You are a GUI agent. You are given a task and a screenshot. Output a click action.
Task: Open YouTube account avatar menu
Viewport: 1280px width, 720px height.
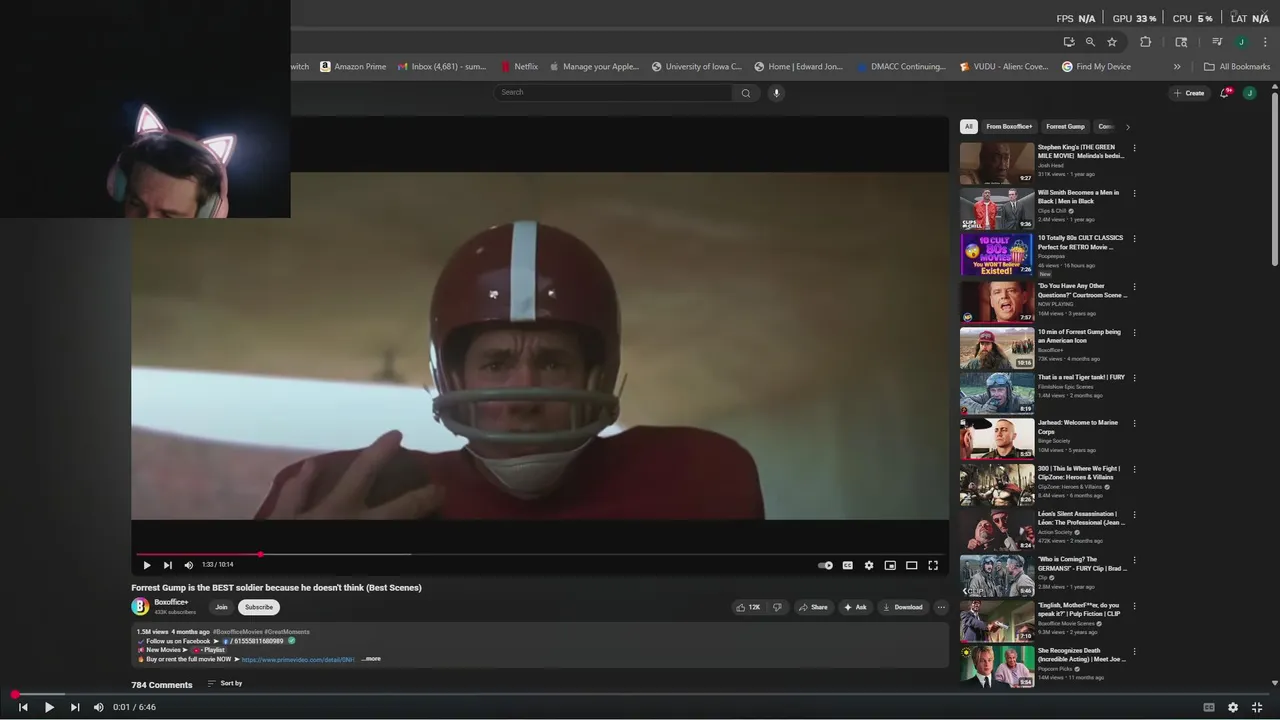(x=1249, y=93)
